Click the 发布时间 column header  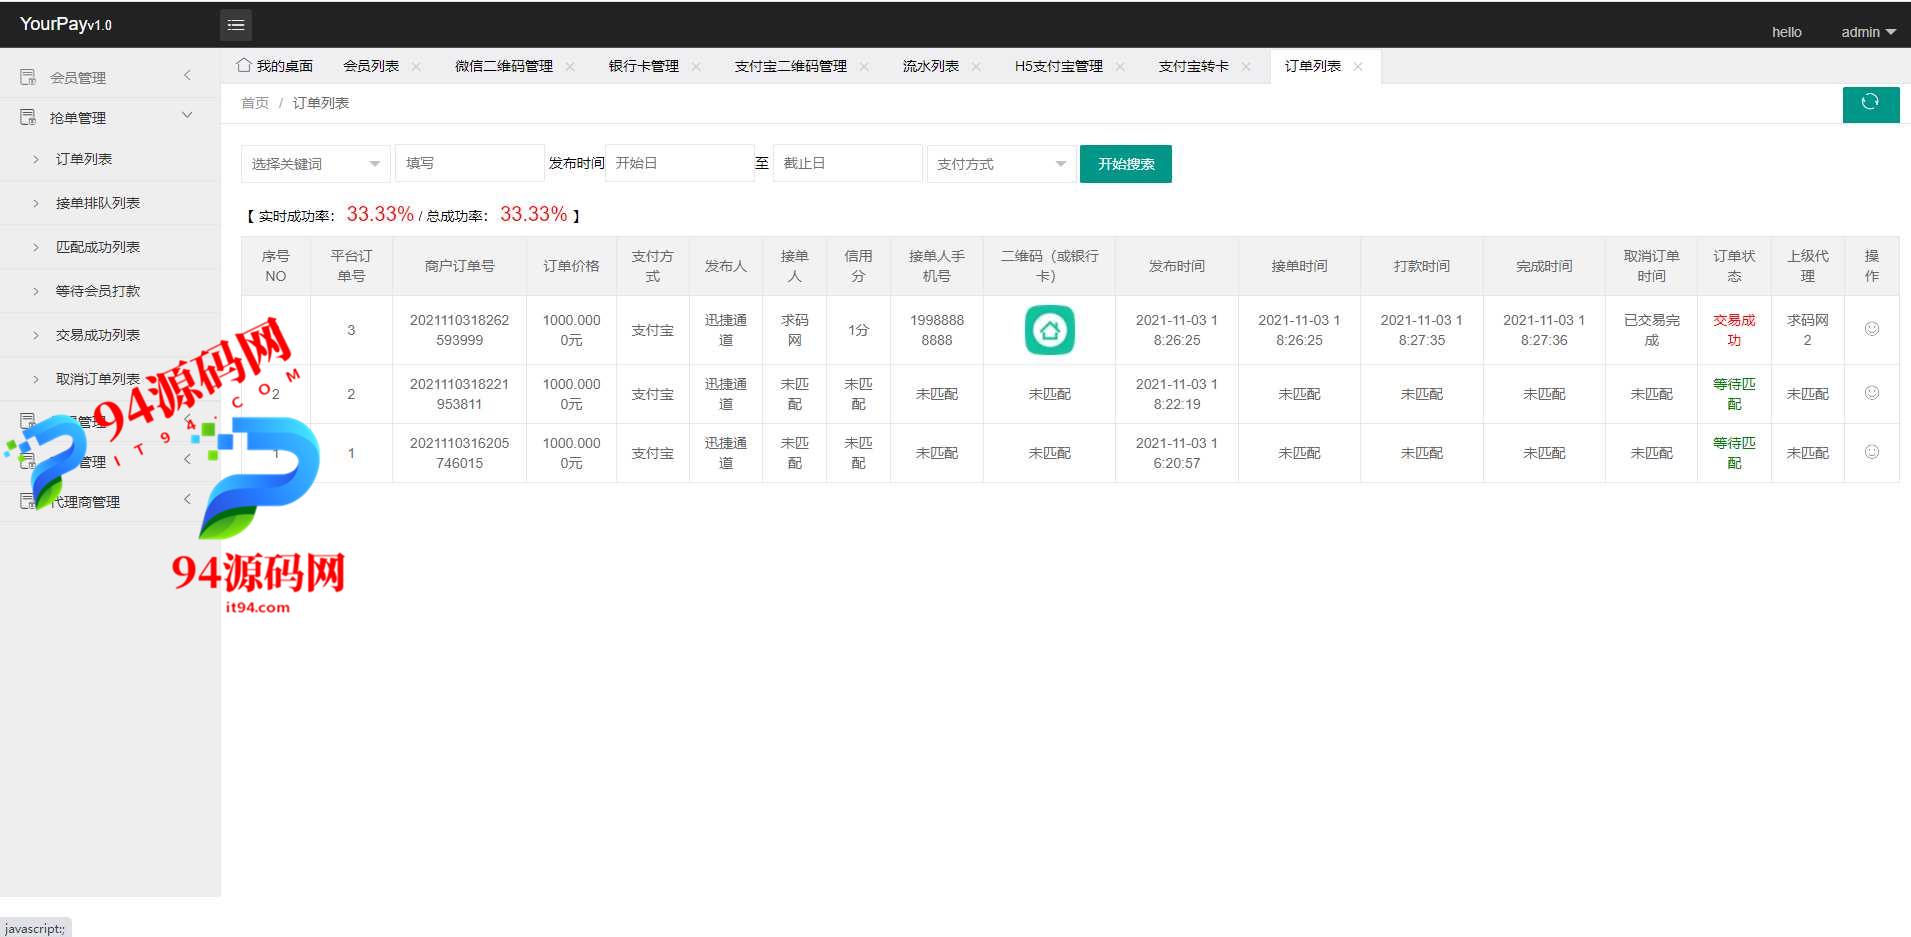coord(1177,266)
